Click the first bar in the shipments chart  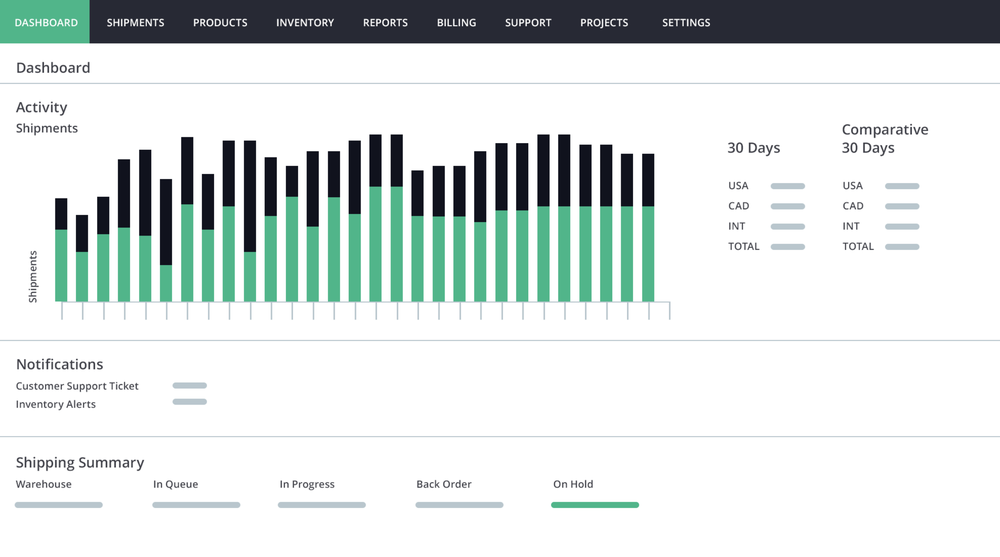(x=61, y=250)
